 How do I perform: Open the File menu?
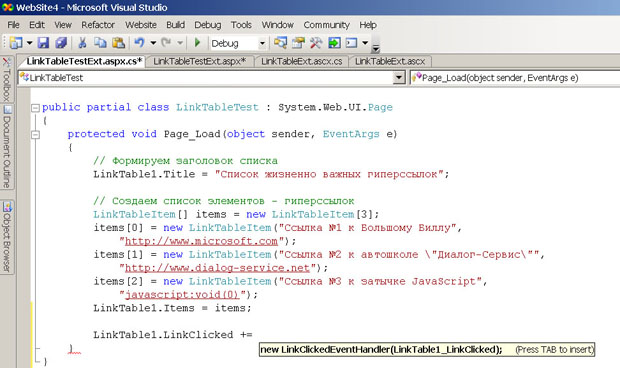click(x=13, y=25)
